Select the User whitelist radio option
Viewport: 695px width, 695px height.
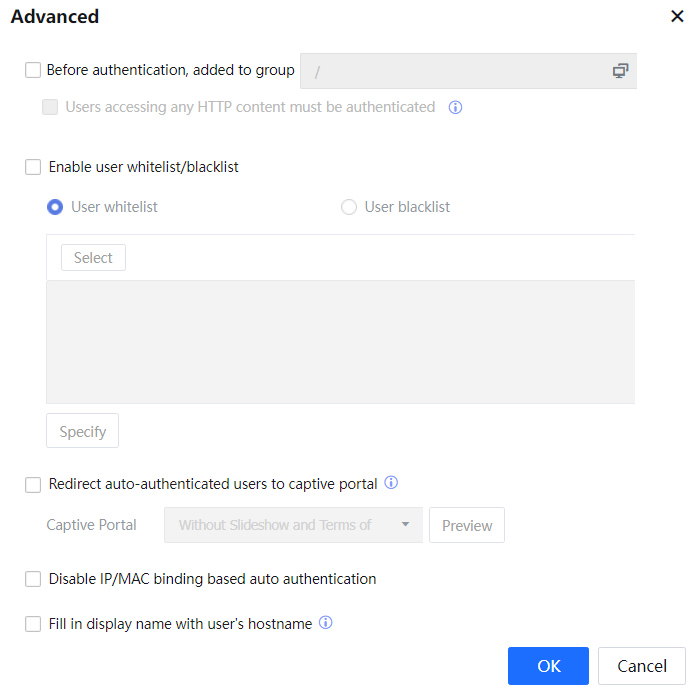click(x=56, y=207)
